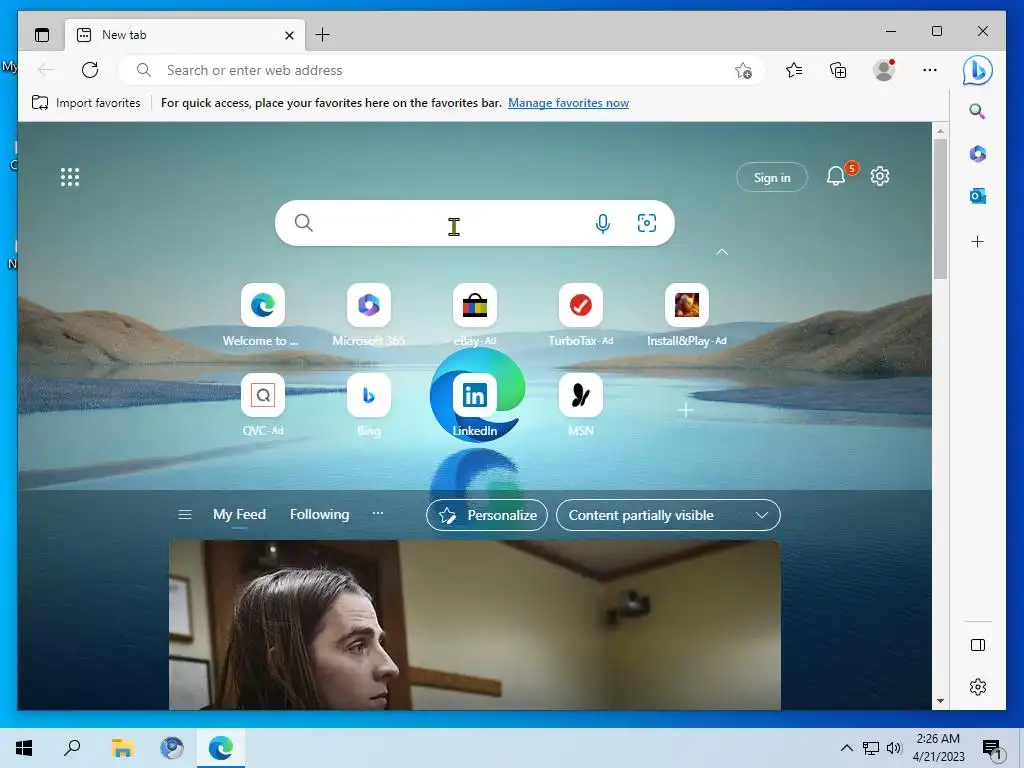The height and width of the screenshot is (768, 1024).
Task: Open the feed more options ellipsis
Action: [377, 513]
